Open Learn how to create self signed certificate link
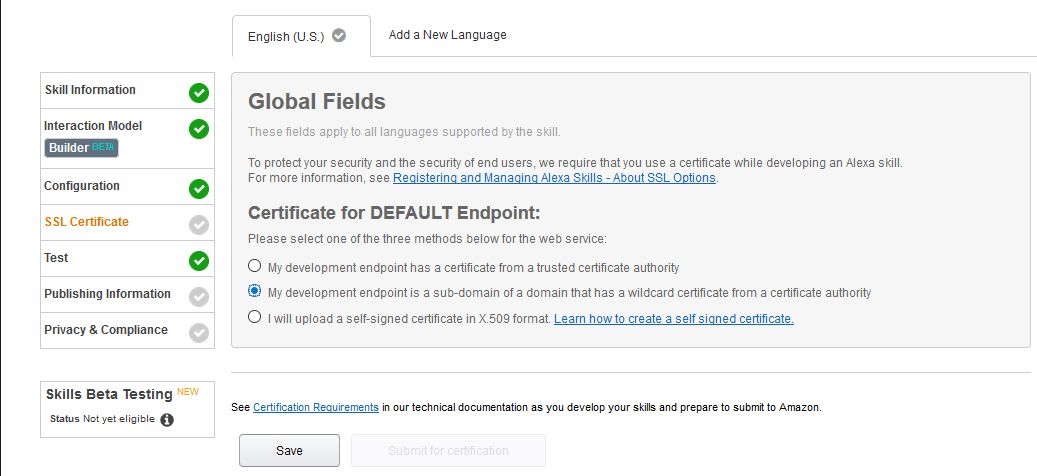 (x=673, y=319)
